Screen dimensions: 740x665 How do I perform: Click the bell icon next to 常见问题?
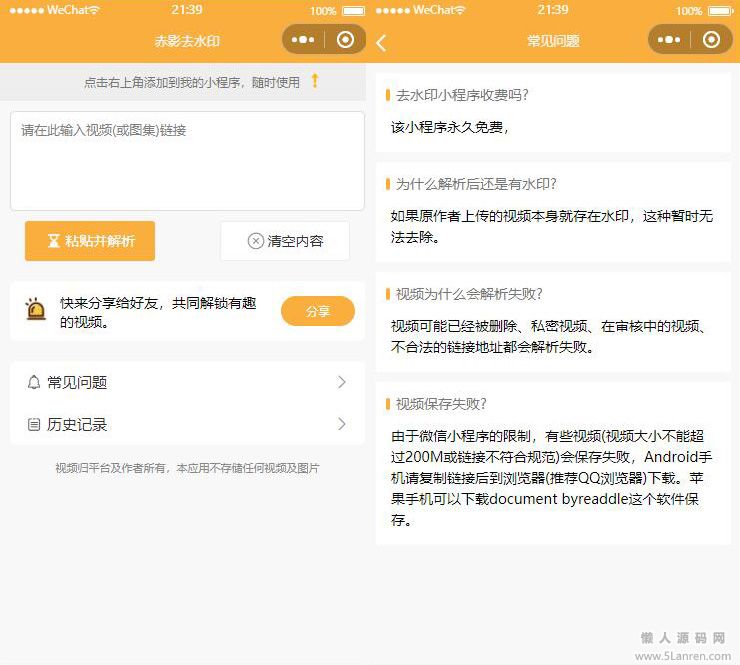[34, 382]
